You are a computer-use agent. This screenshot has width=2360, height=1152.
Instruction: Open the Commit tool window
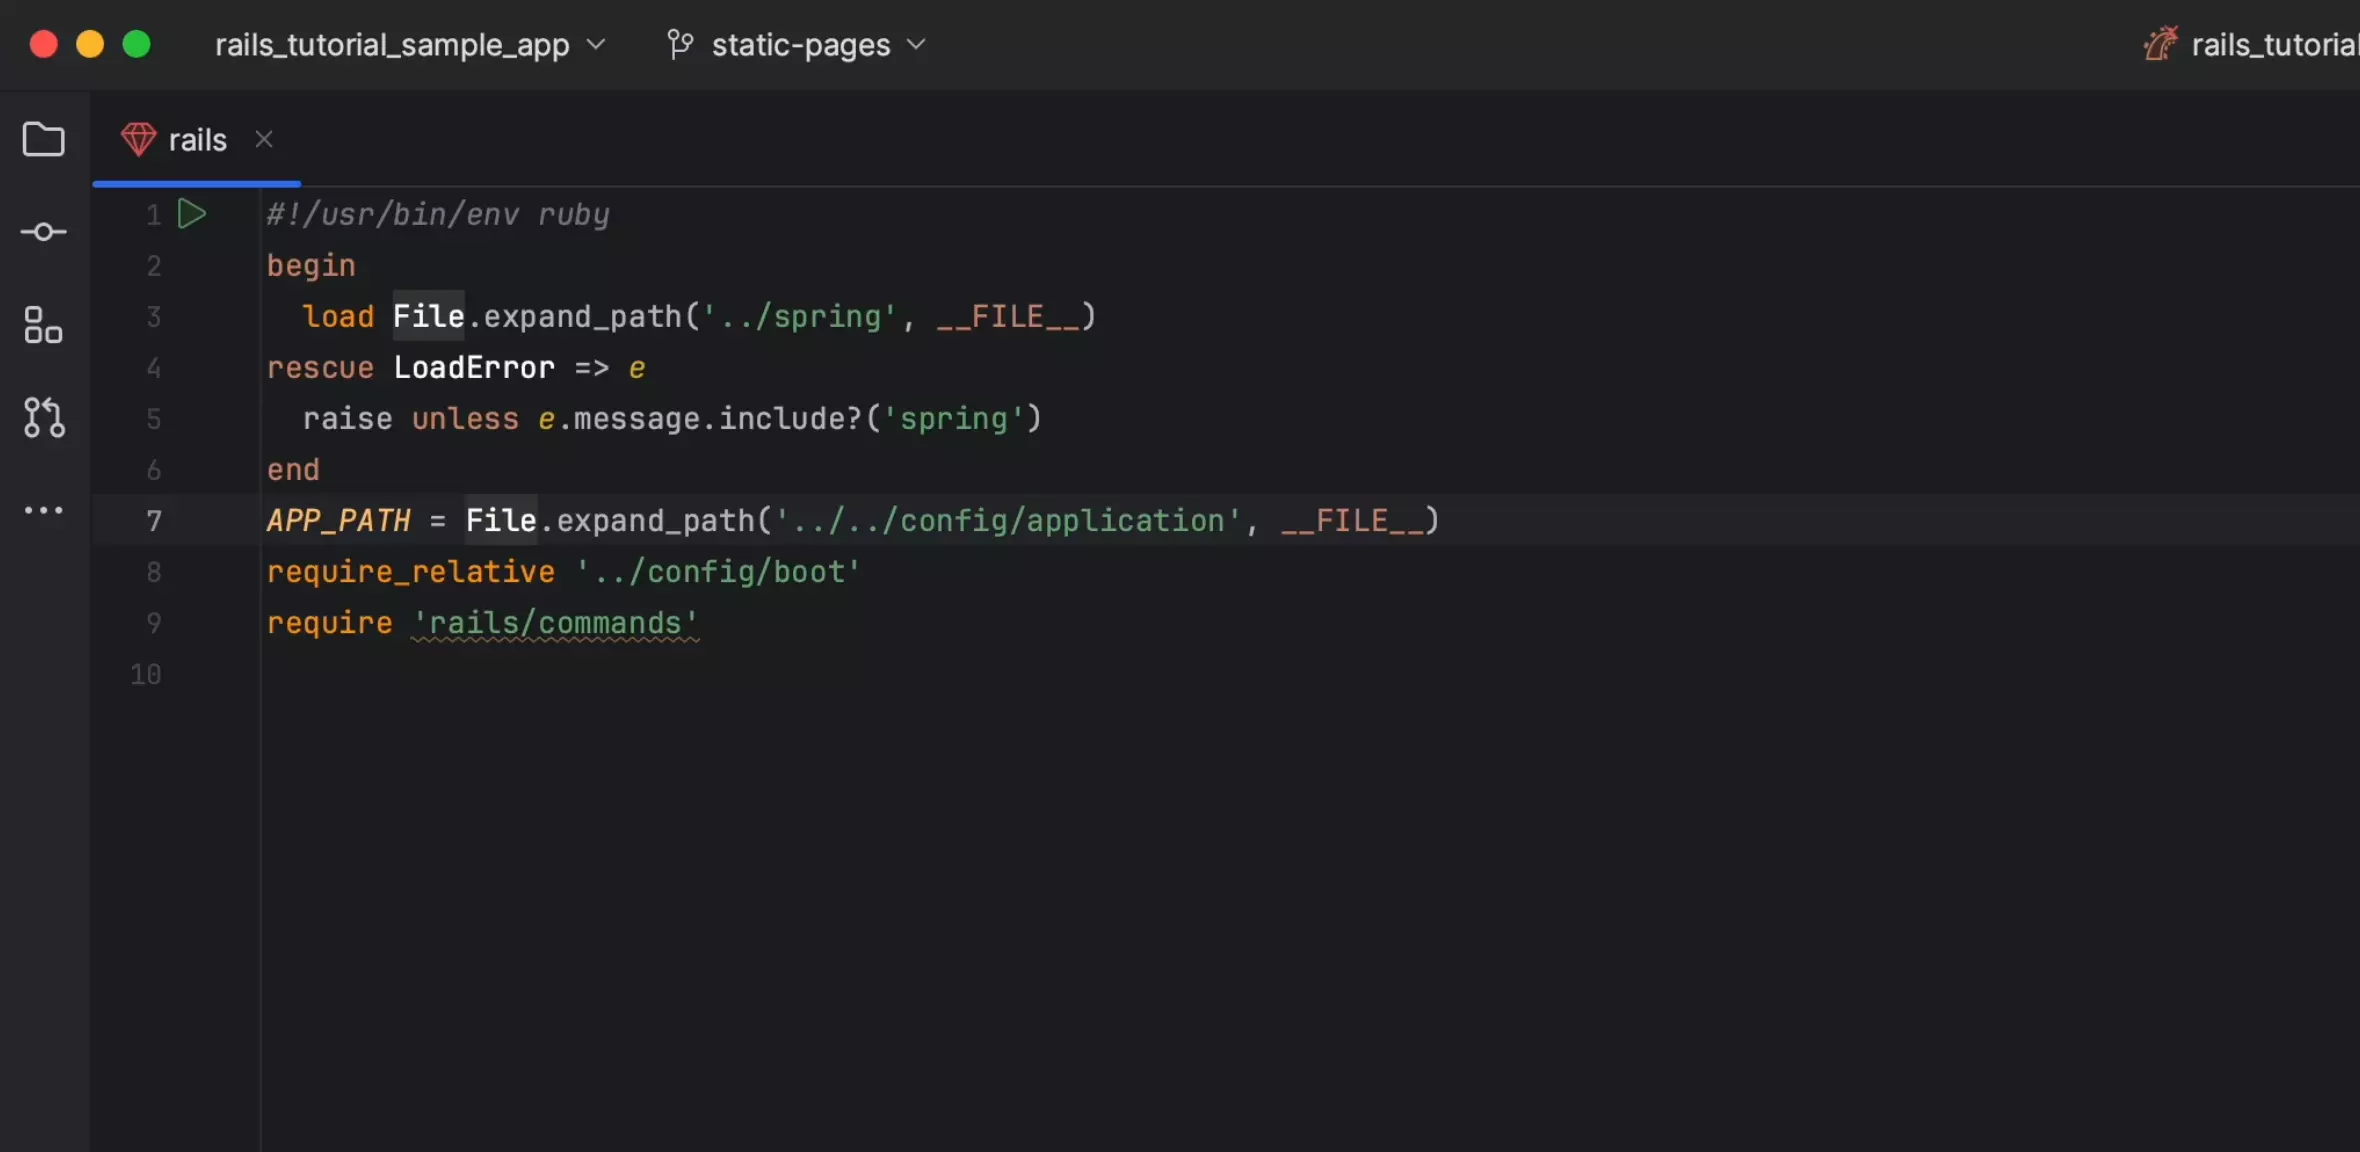(x=43, y=232)
